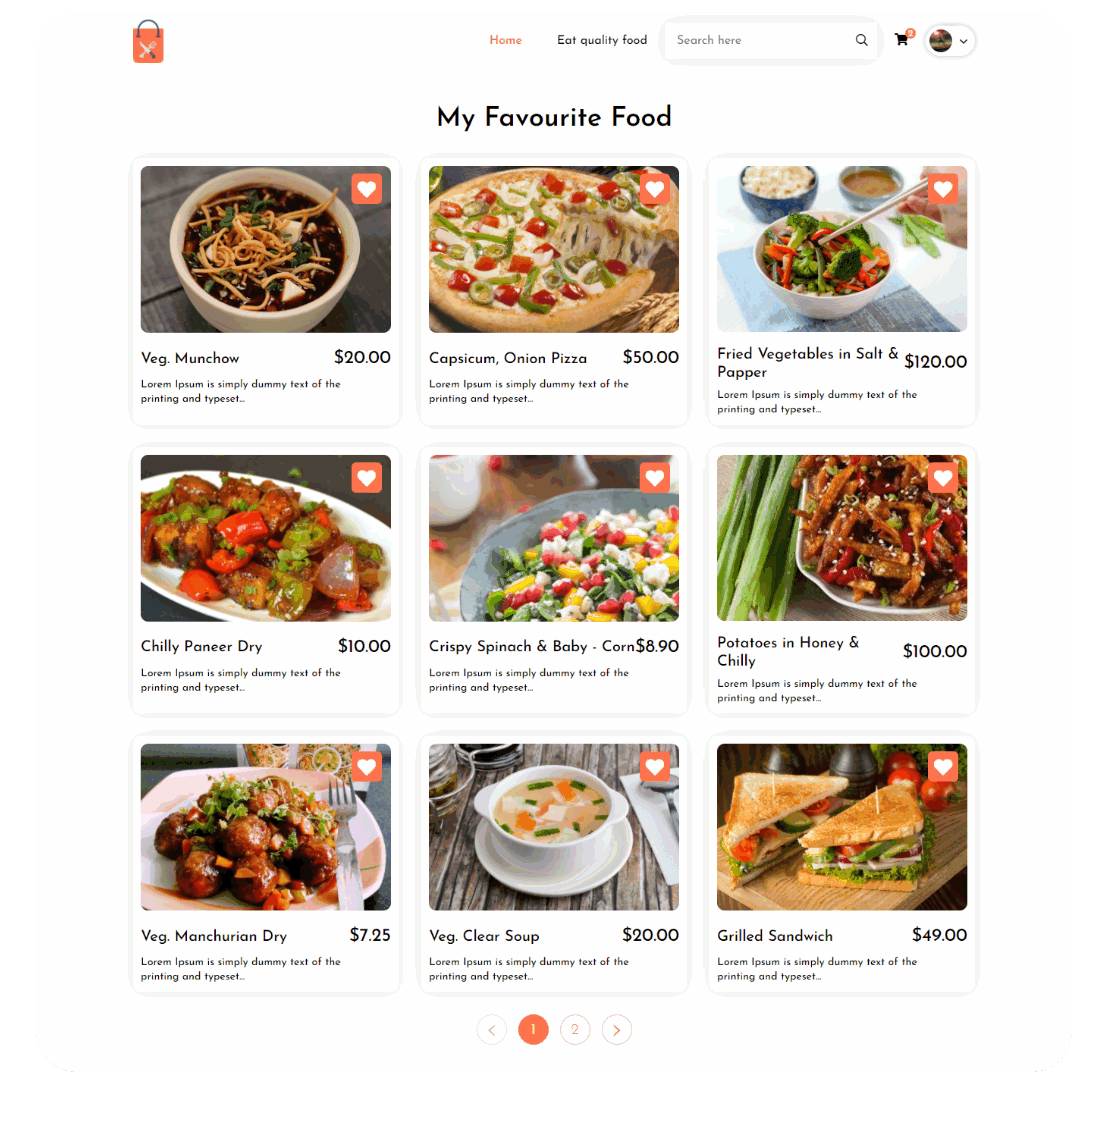The image size is (1108, 1132).
Task: Open the Home menu item
Action: pyautogui.click(x=505, y=40)
